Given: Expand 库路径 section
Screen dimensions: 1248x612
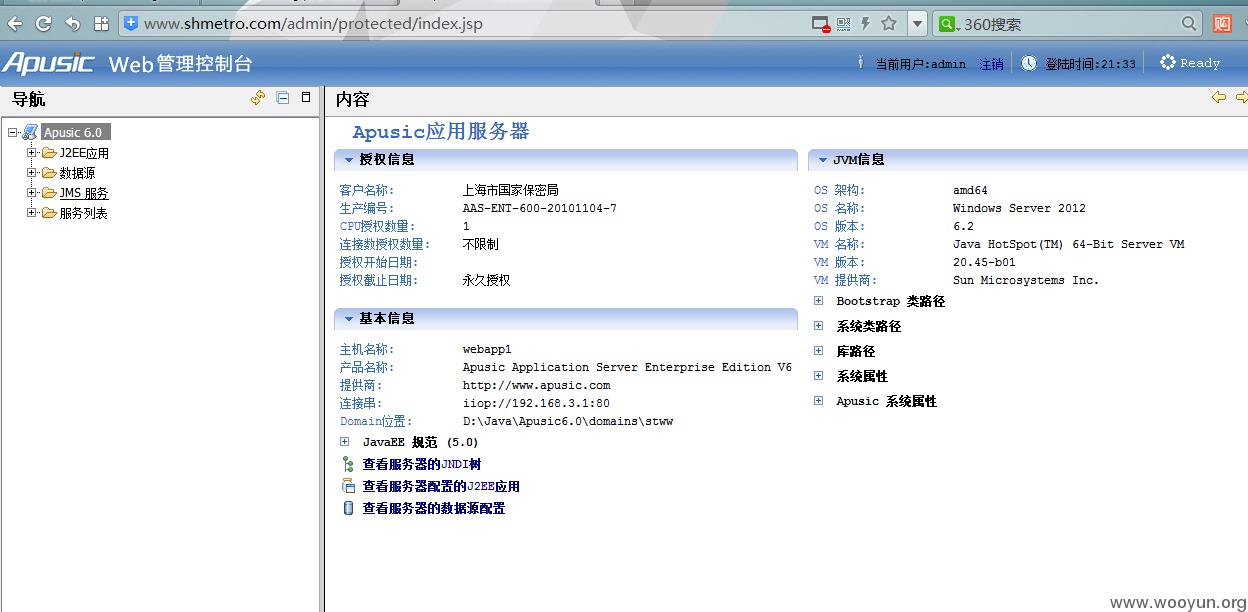Looking at the screenshot, I should coord(818,351).
